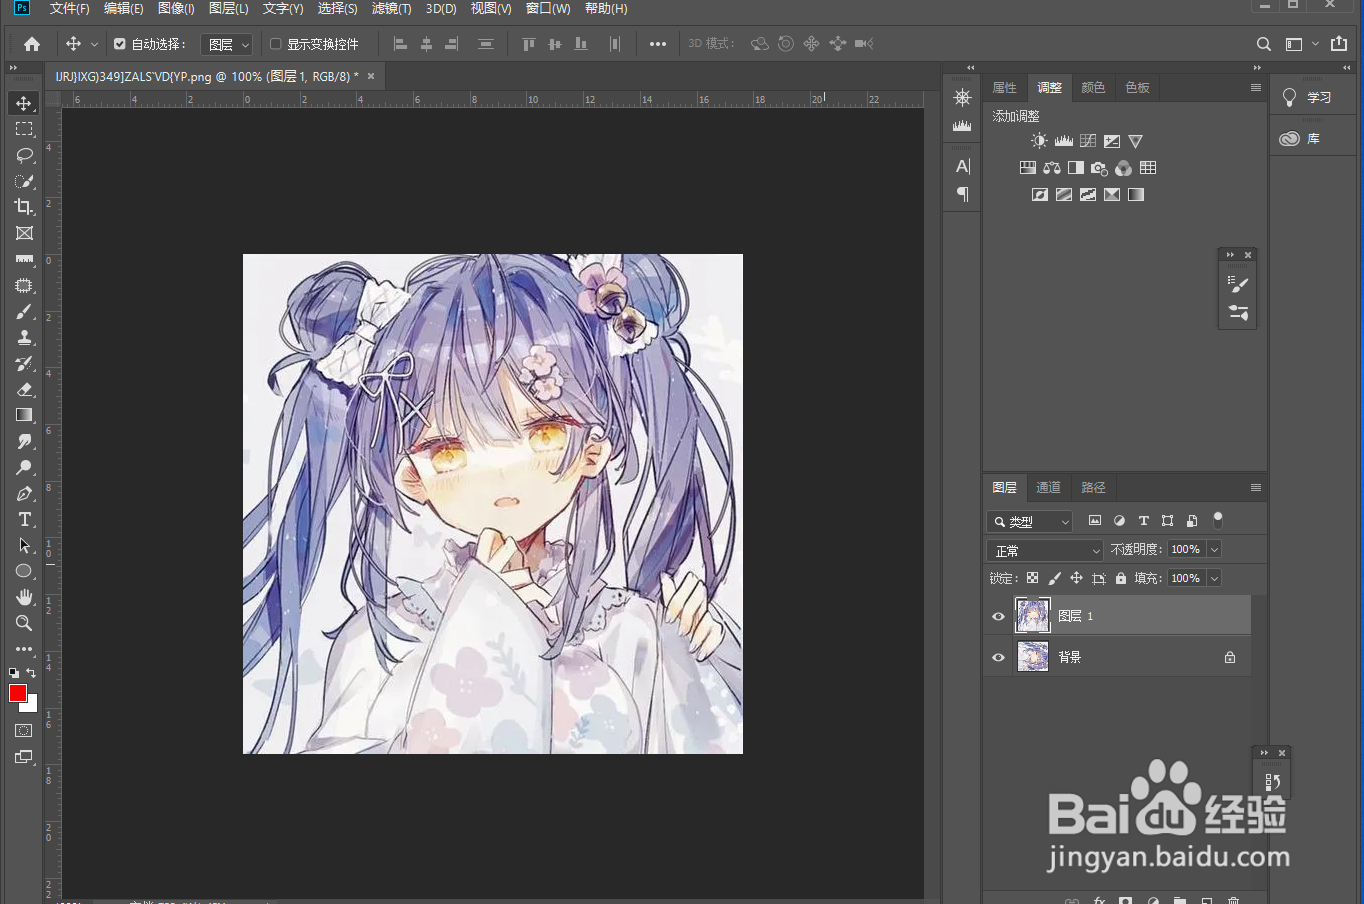Toggle lock image pixels brush icon
This screenshot has height=904, width=1364.
(1054, 578)
